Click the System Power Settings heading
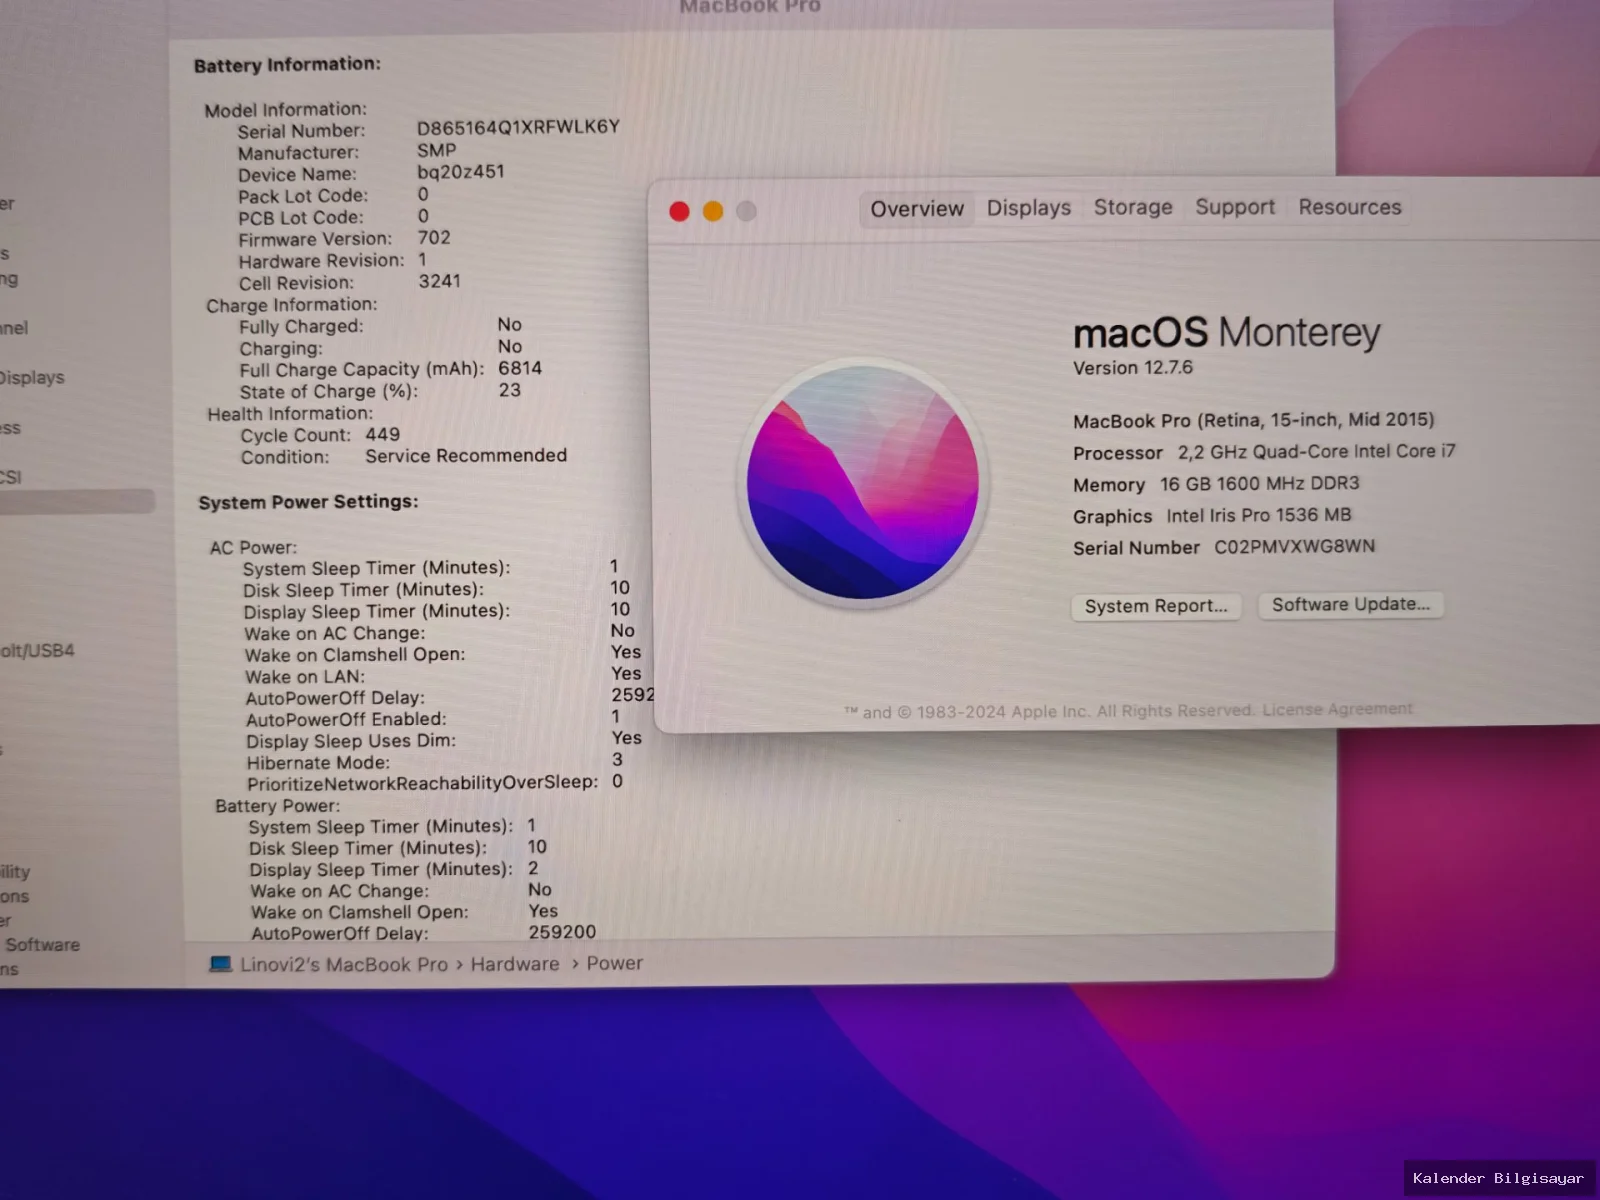 (x=308, y=502)
